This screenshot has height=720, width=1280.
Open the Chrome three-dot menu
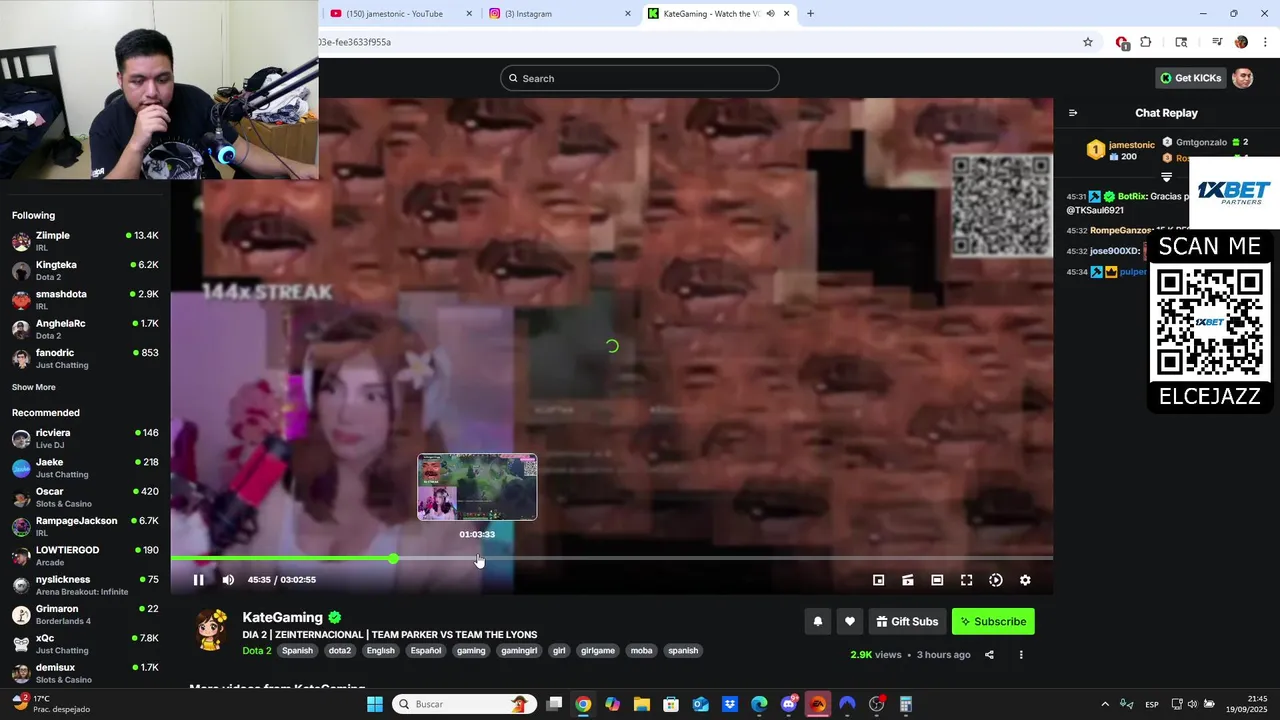point(1265,42)
